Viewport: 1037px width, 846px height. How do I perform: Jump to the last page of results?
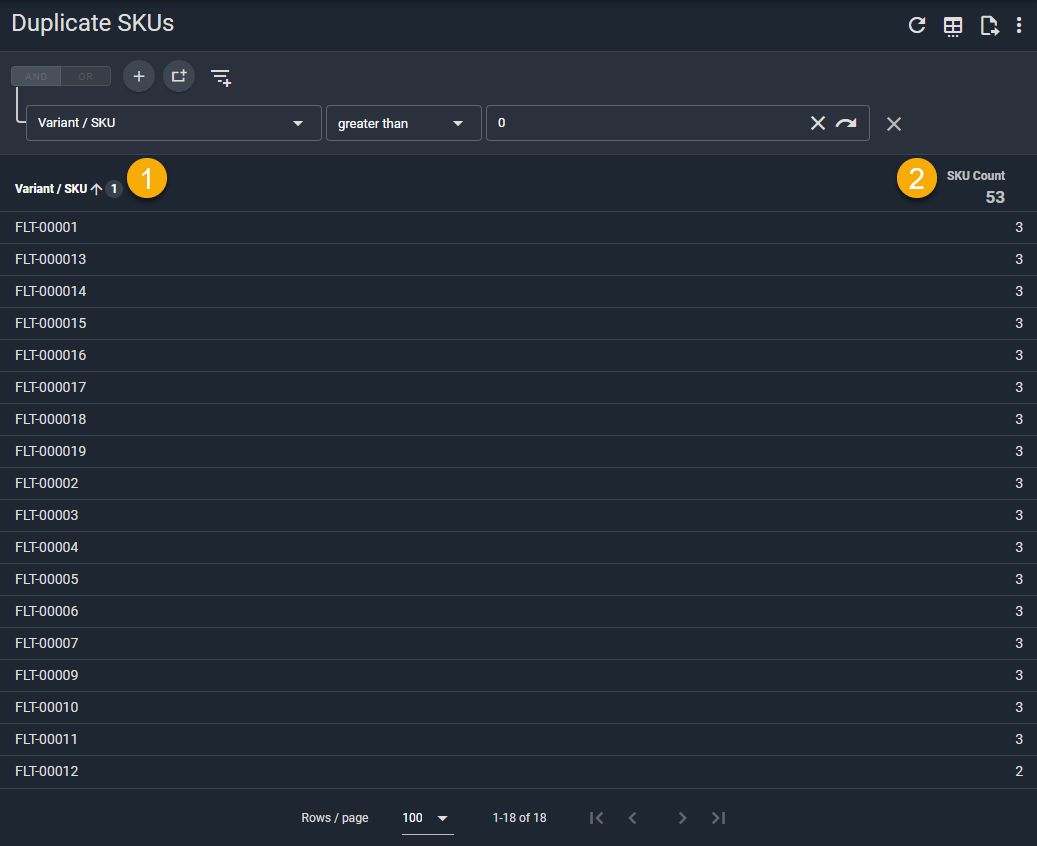coord(718,818)
